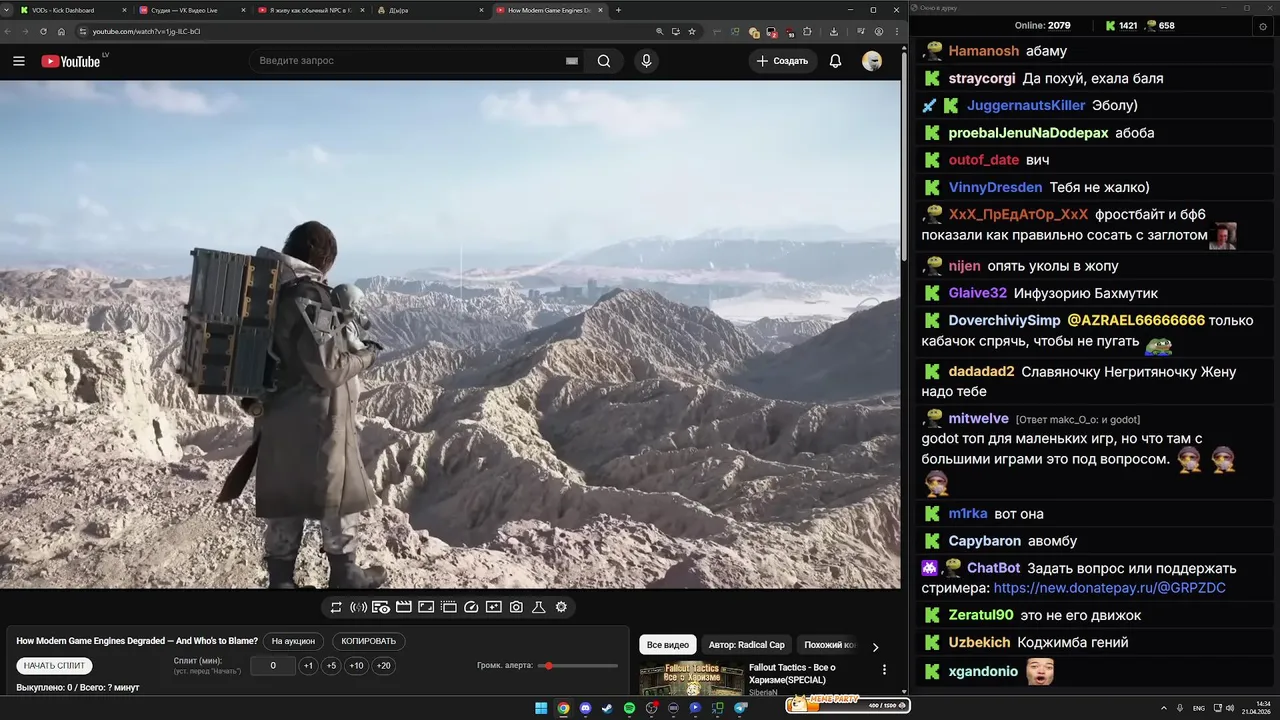Screen dimensions: 1280x720
Task: Click the flask icon in player toolbar
Action: [x=538, y=607]
